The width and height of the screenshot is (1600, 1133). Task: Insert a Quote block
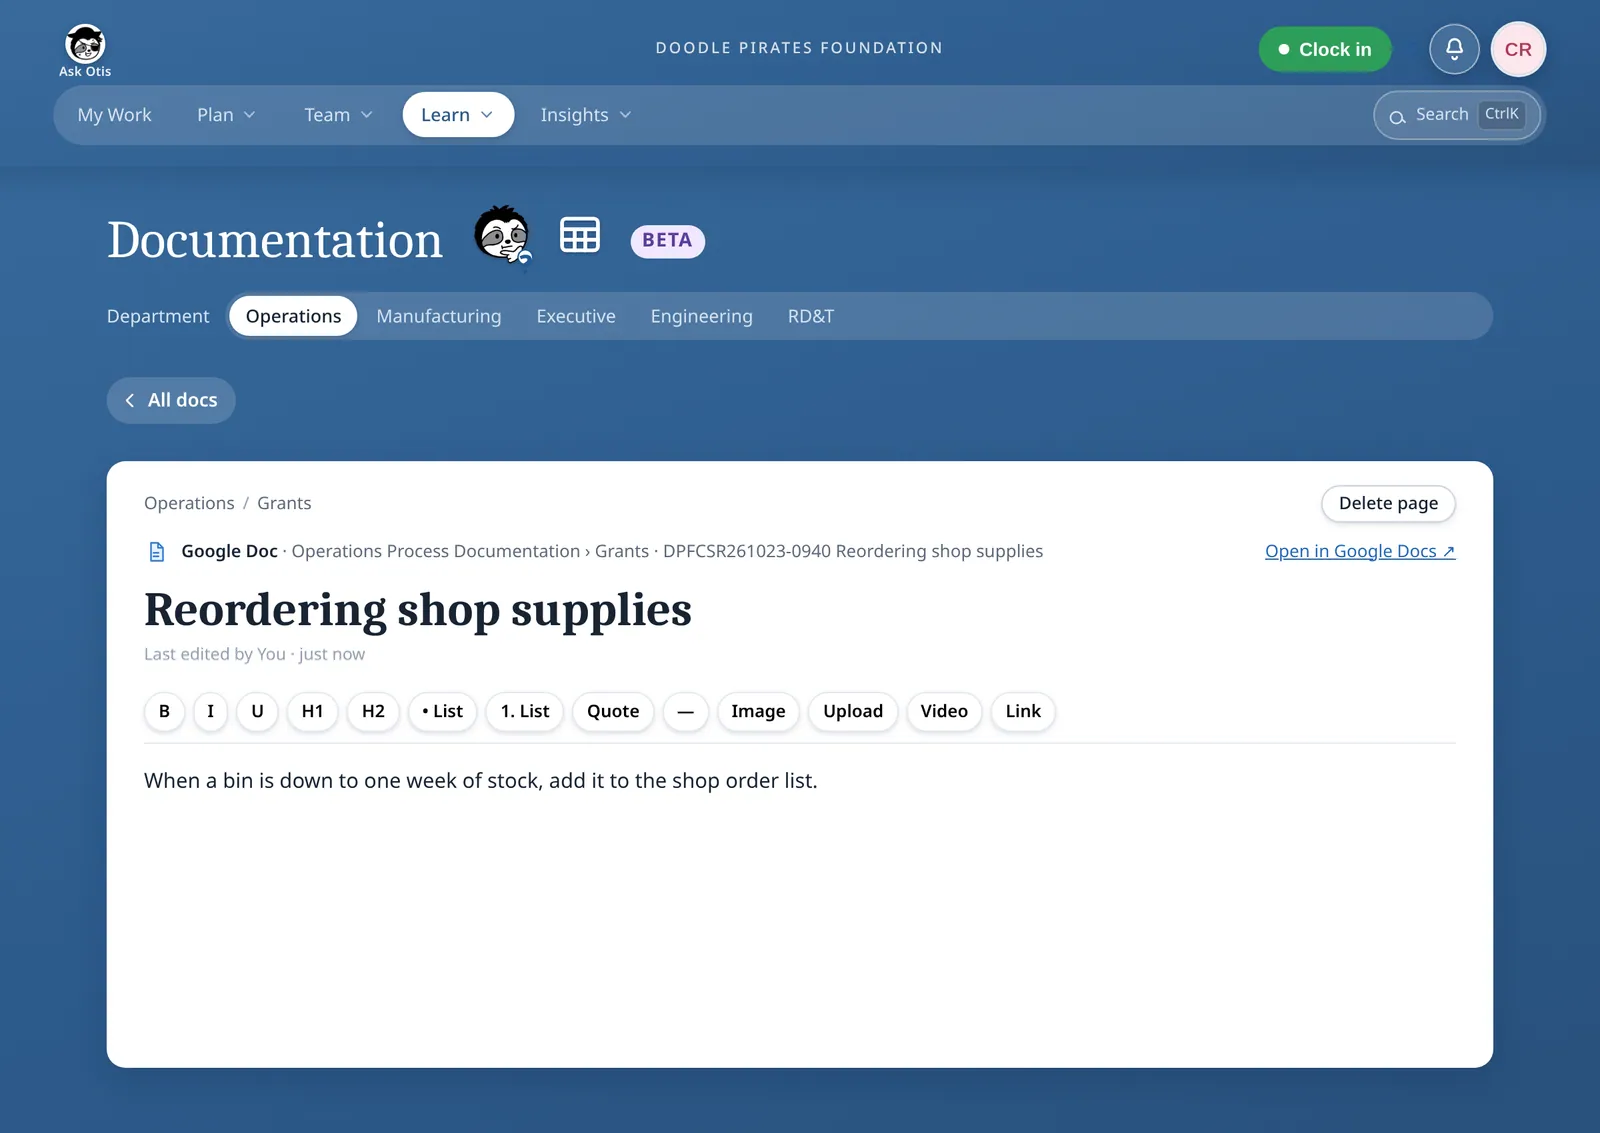pos(613,711)
